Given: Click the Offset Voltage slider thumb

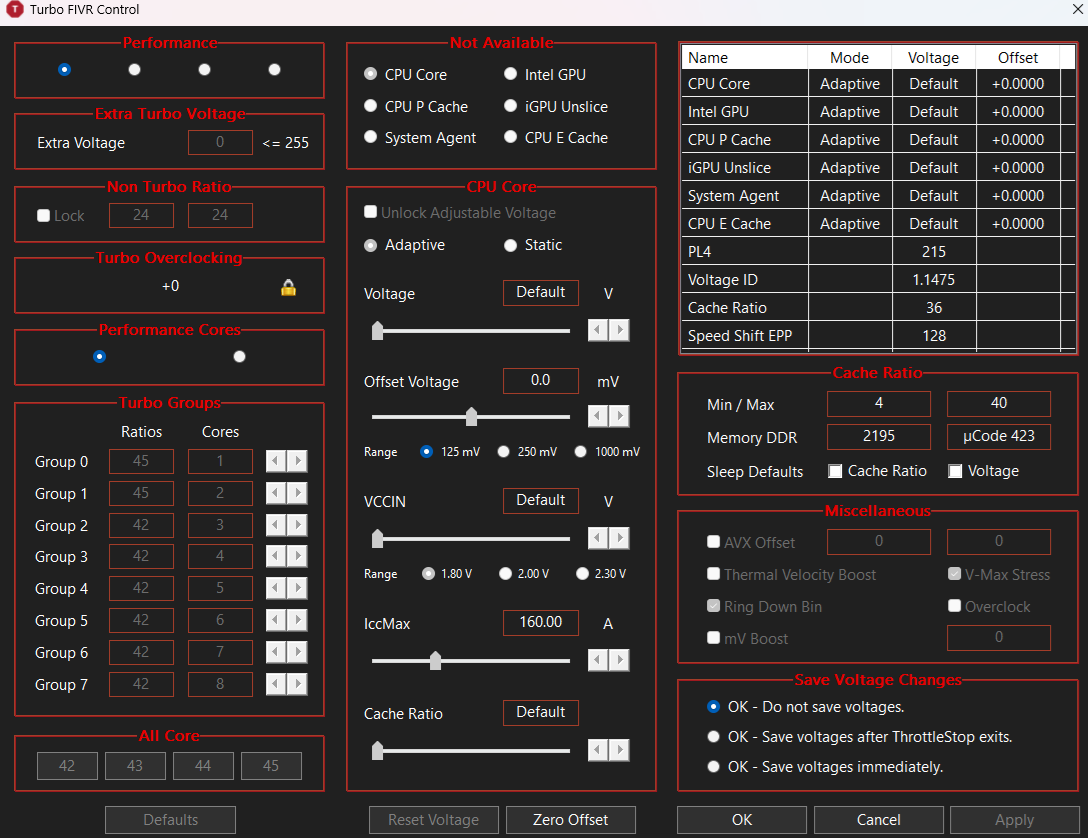Looking at the screenshot, I should pyautogui.click(x=472, y=416).
